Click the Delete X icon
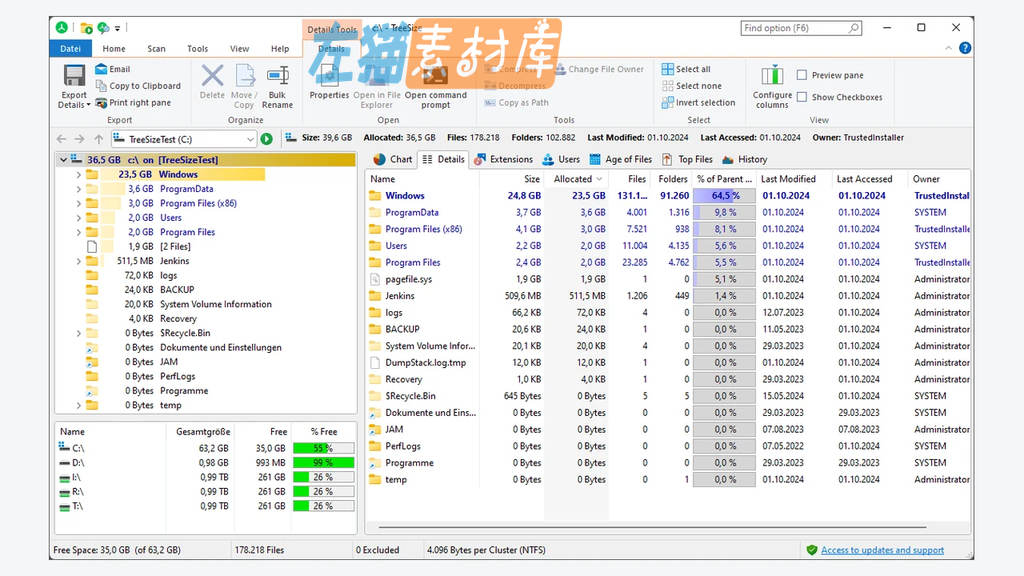 212,76
